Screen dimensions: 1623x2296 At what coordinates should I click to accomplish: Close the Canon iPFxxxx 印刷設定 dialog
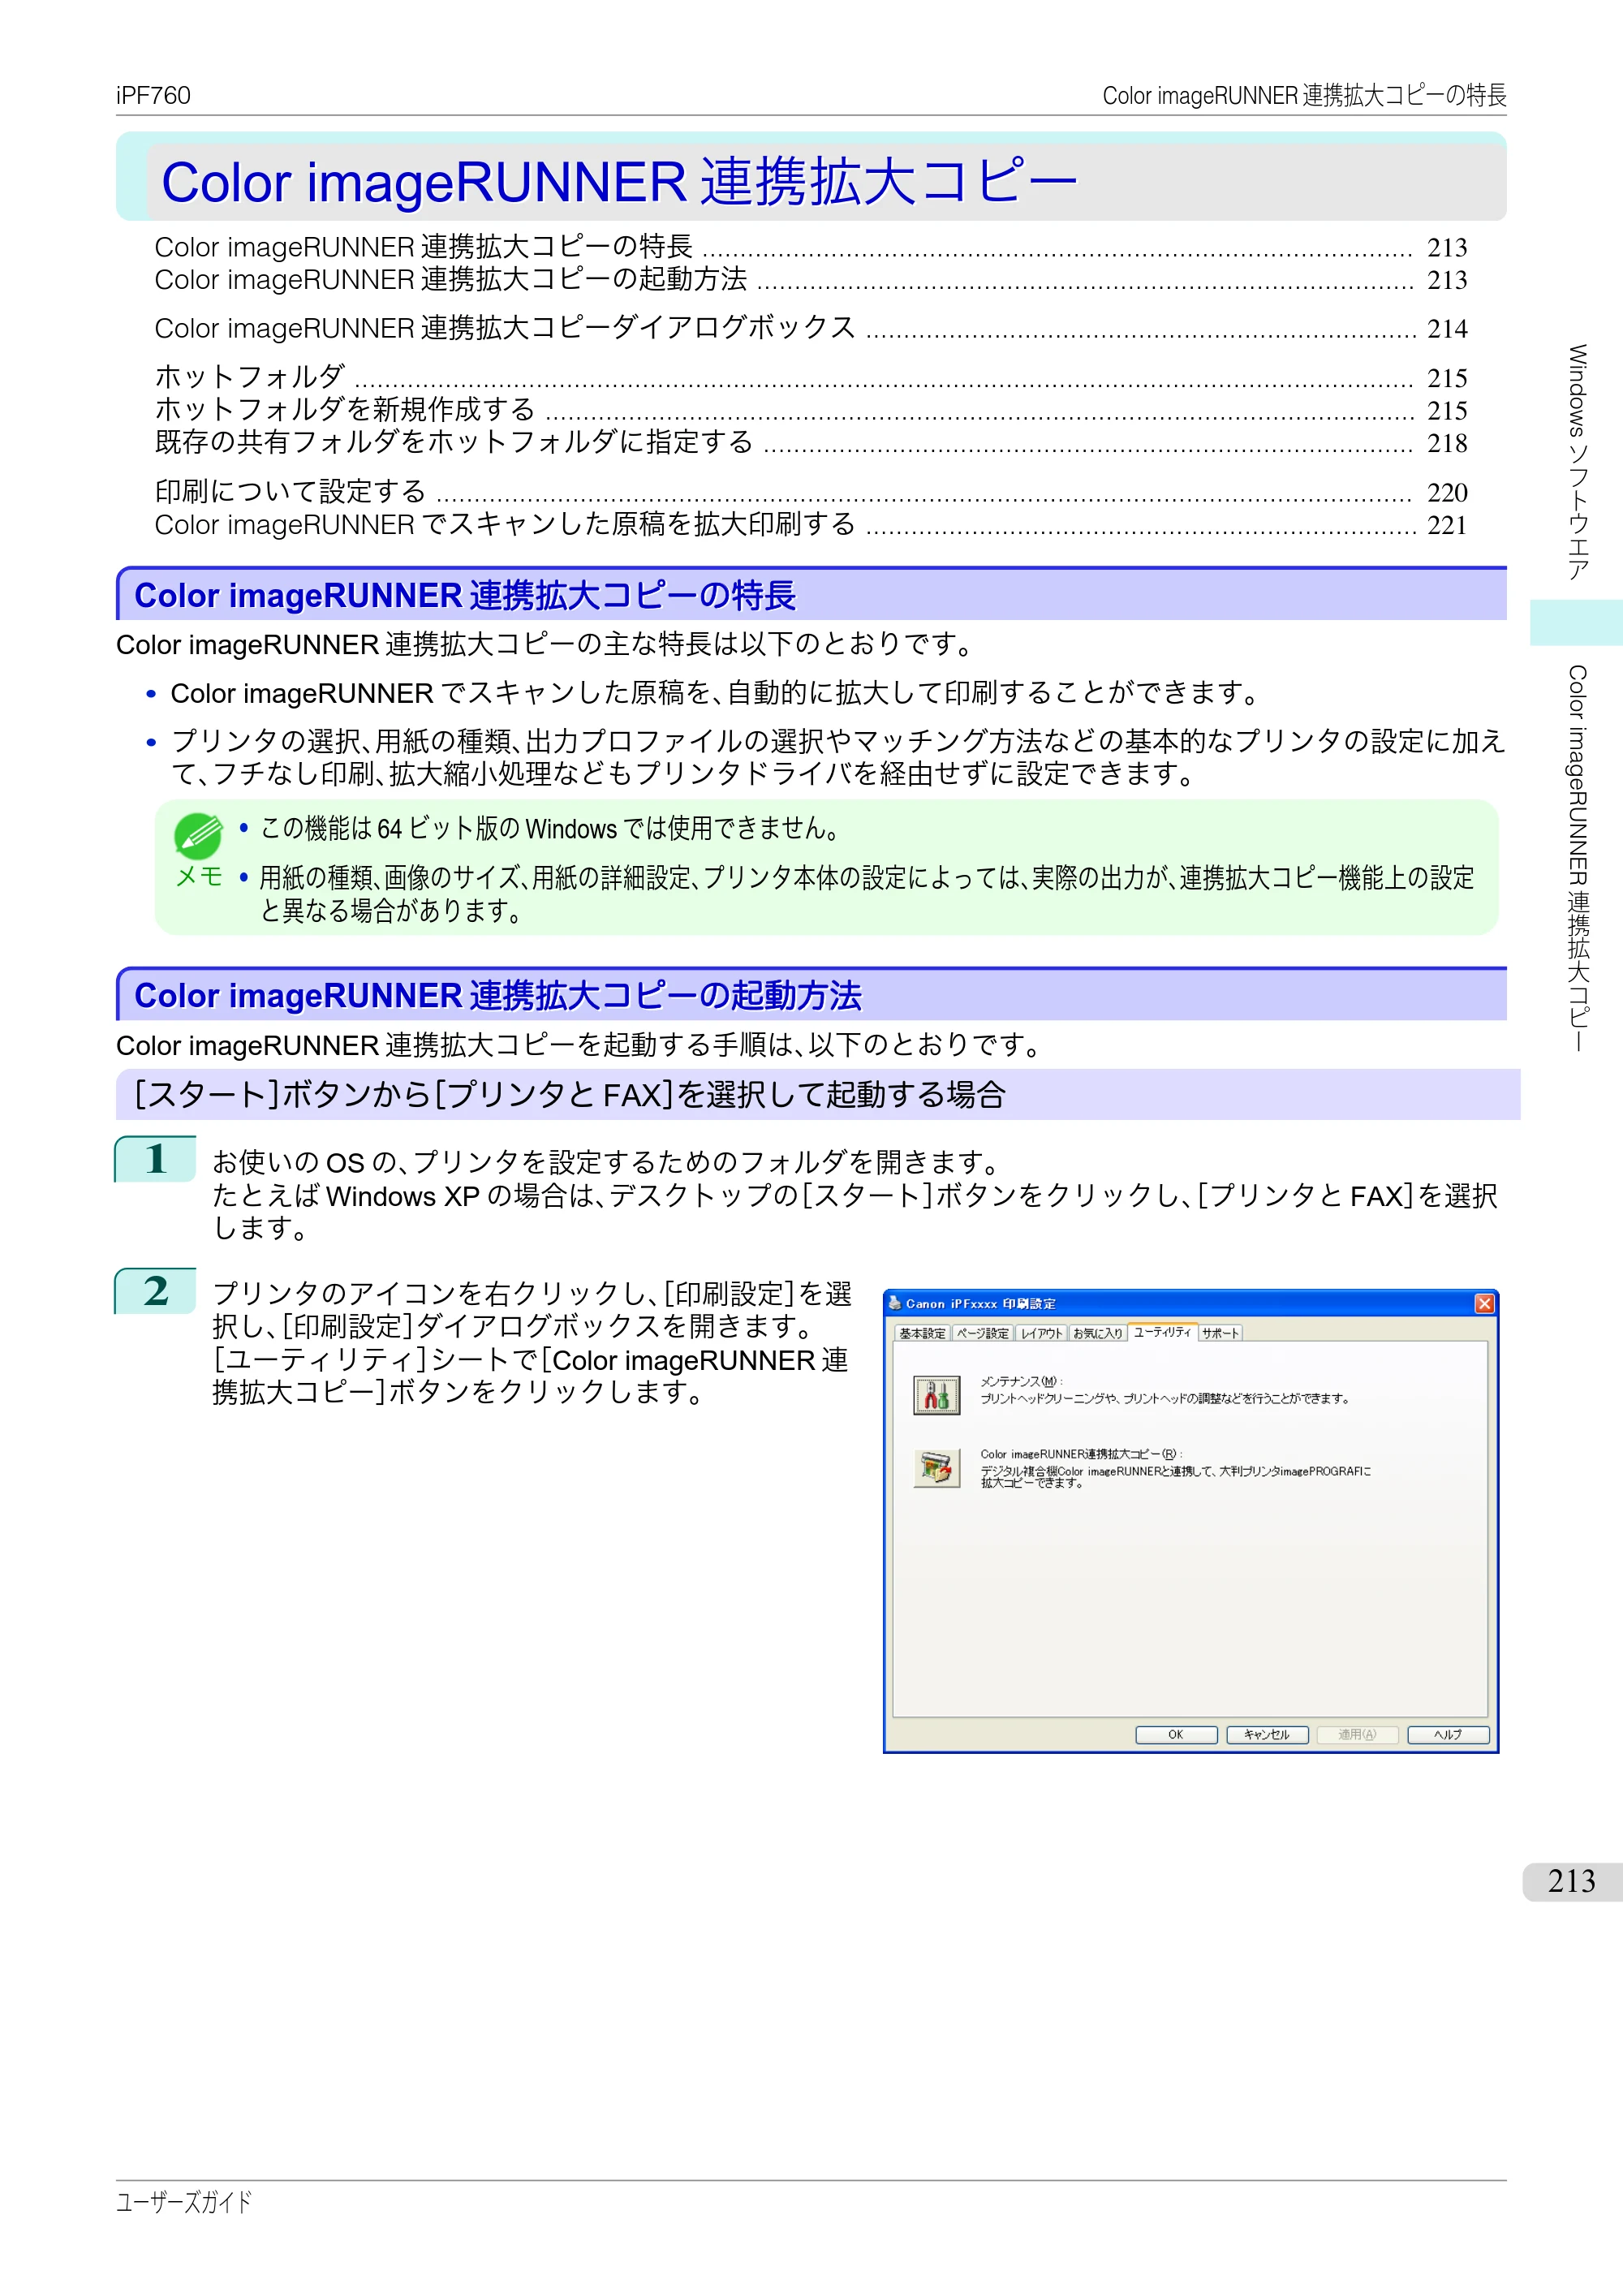pos(1485,1303)
